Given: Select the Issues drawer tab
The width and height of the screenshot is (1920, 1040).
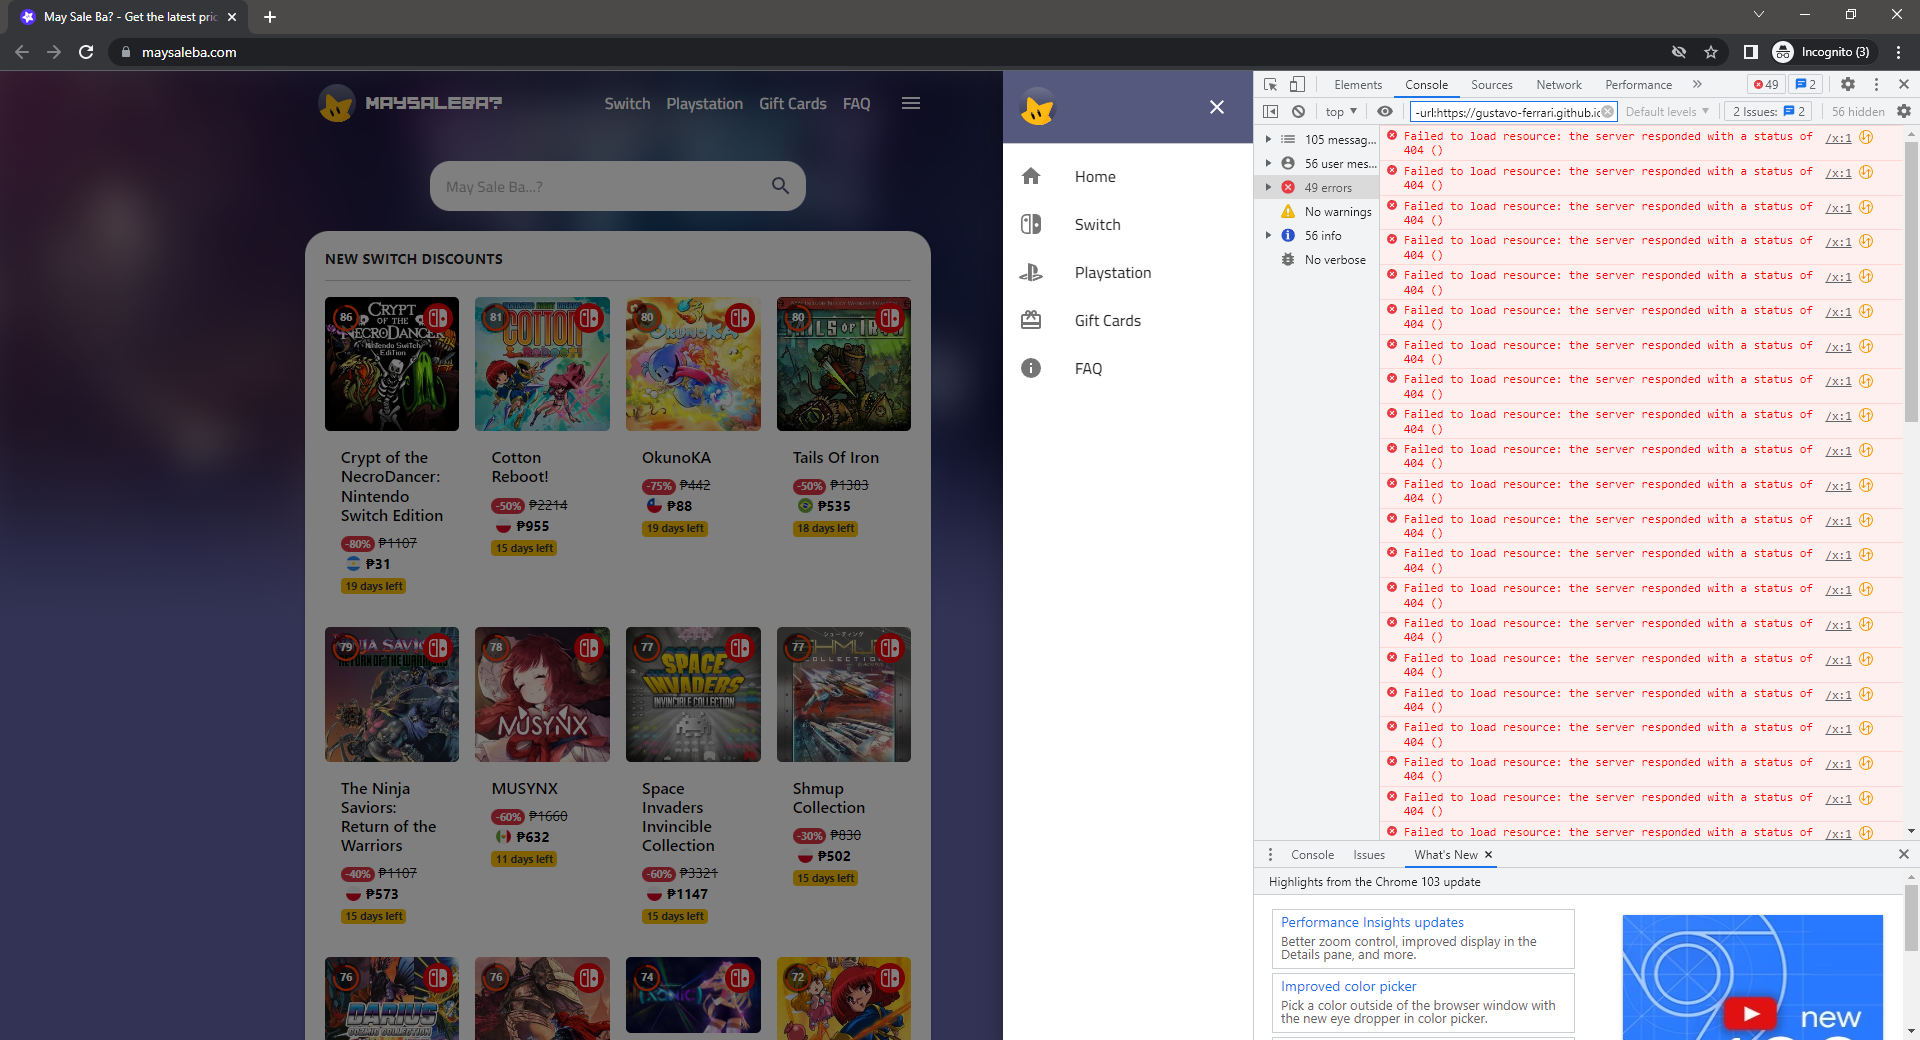Looking at the screenshot, I should [x=1369, y=855].
